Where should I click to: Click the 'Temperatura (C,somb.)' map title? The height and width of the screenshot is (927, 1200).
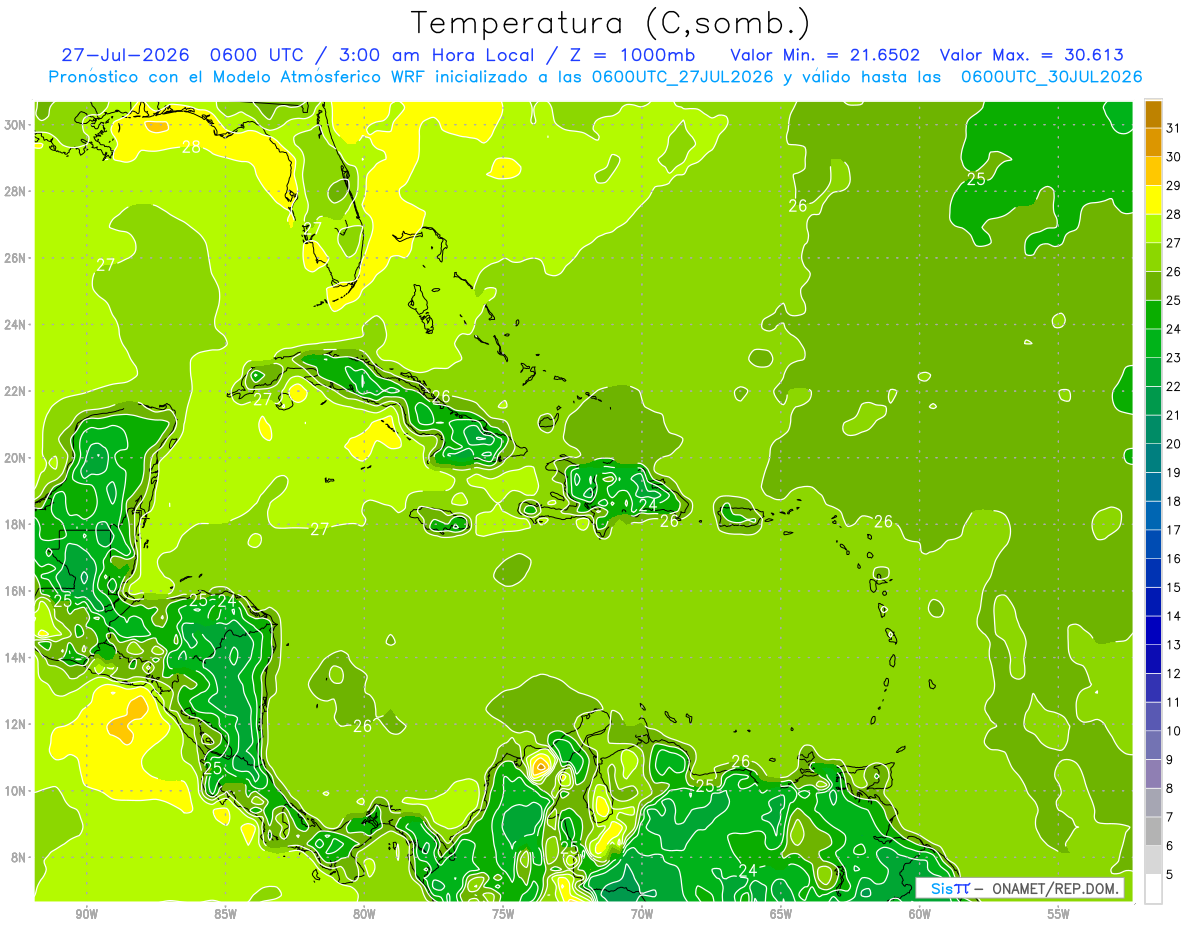(x=611, y=23)
